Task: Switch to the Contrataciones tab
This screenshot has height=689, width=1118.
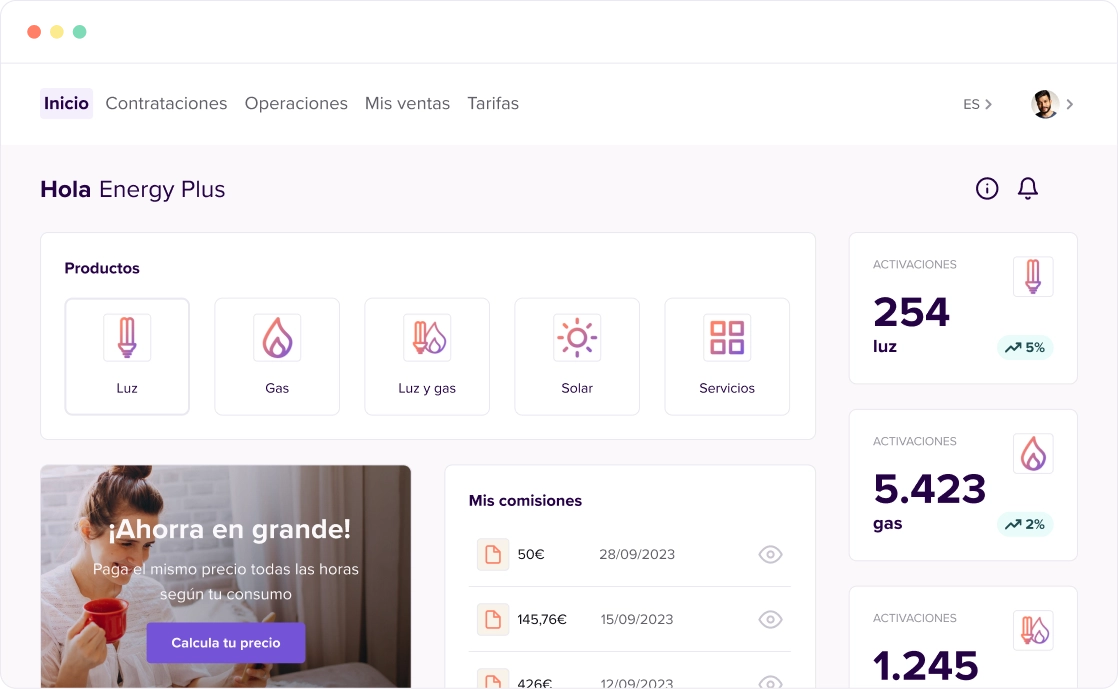Action: coord(166,103)
